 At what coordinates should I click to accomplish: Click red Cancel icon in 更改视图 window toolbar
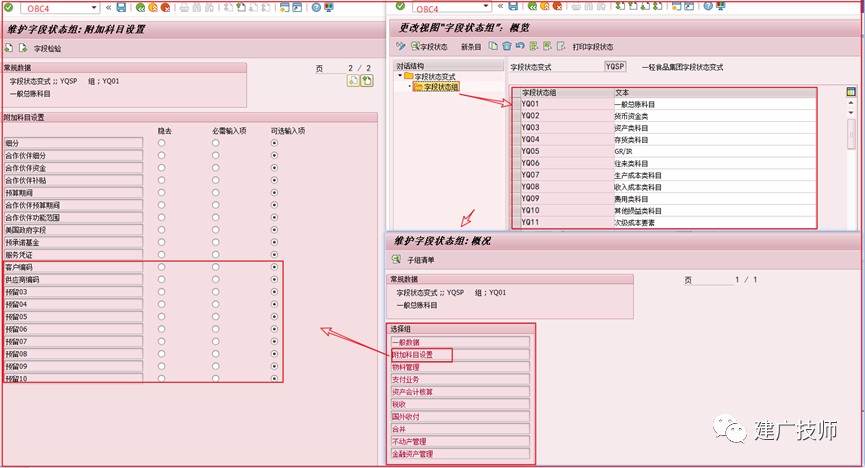tap(557, 6)
